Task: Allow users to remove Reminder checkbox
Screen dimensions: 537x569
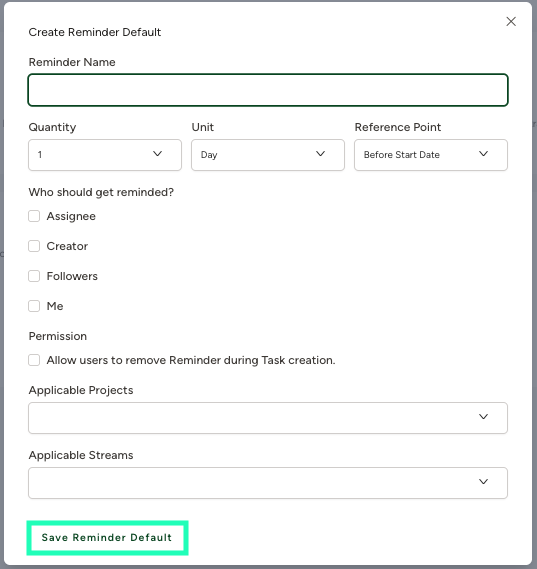Action: 34,360
